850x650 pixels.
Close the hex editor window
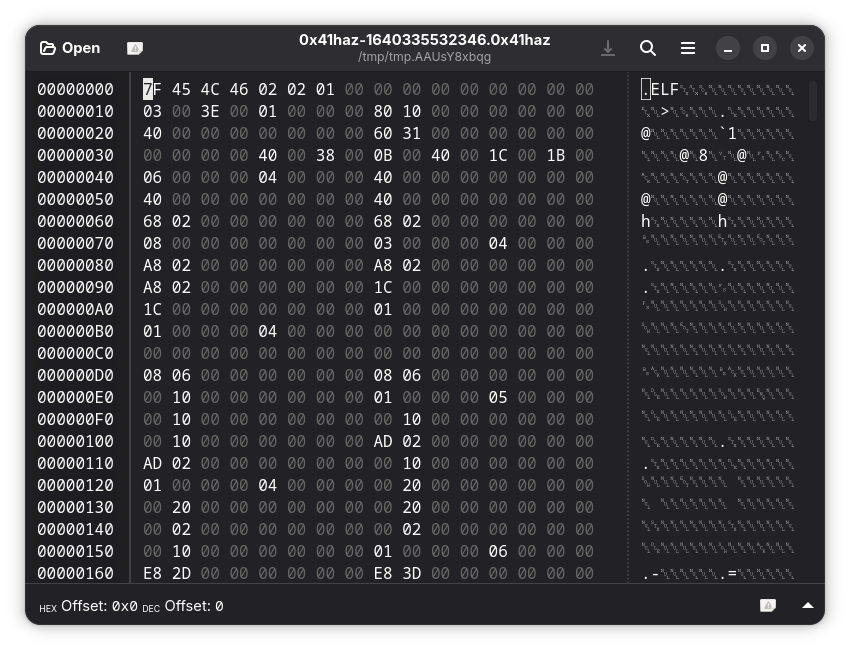point(802,48)
